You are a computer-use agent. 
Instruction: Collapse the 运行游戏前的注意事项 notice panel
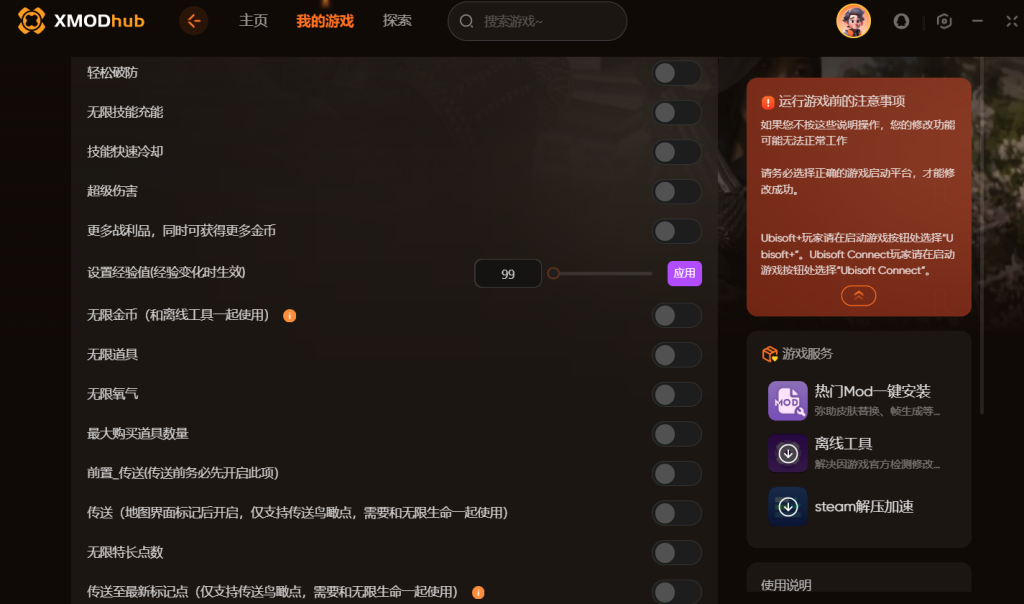click(x=858, y=296)
